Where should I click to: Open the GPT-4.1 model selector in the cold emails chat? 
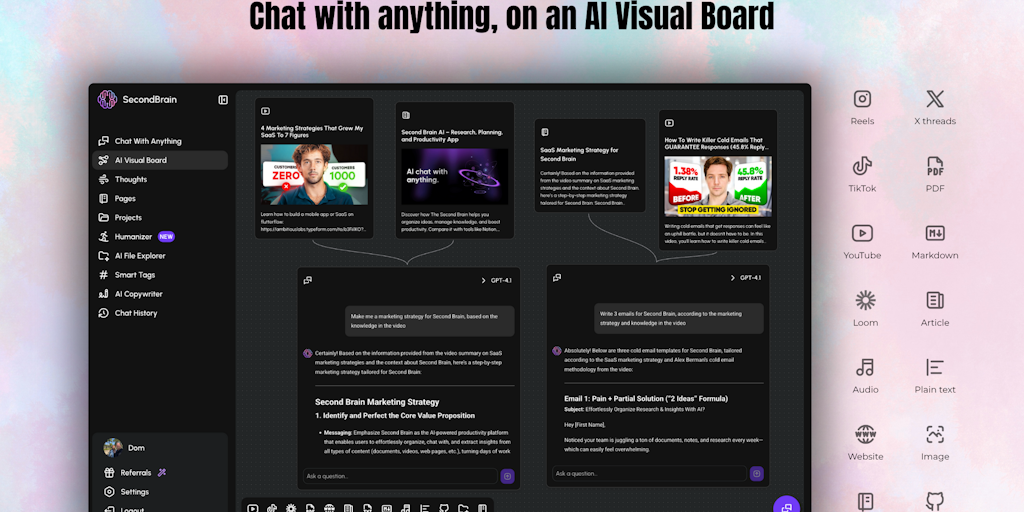745,278
